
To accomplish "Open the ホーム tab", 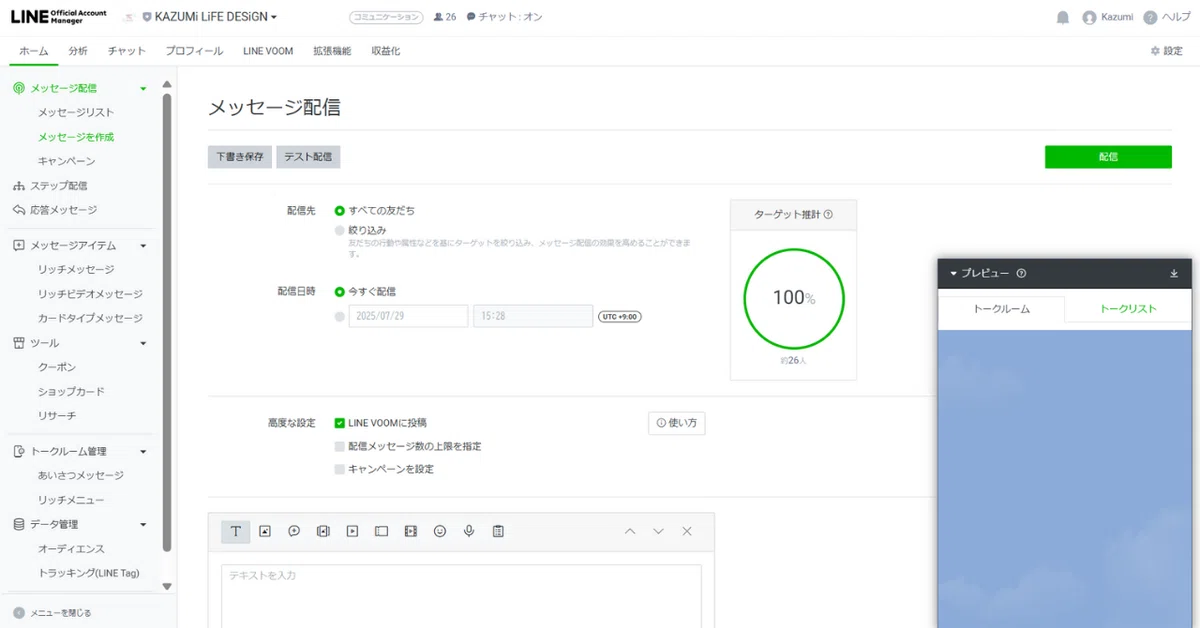I will tap(34, 51).
